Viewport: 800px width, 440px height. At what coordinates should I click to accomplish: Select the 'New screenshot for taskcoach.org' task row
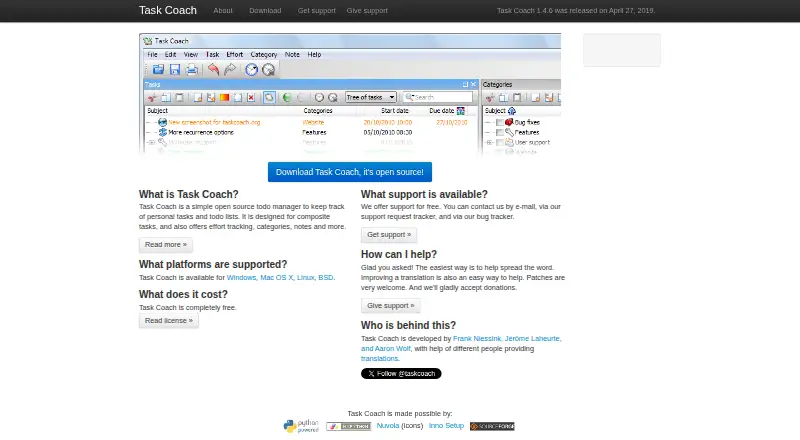311,123
